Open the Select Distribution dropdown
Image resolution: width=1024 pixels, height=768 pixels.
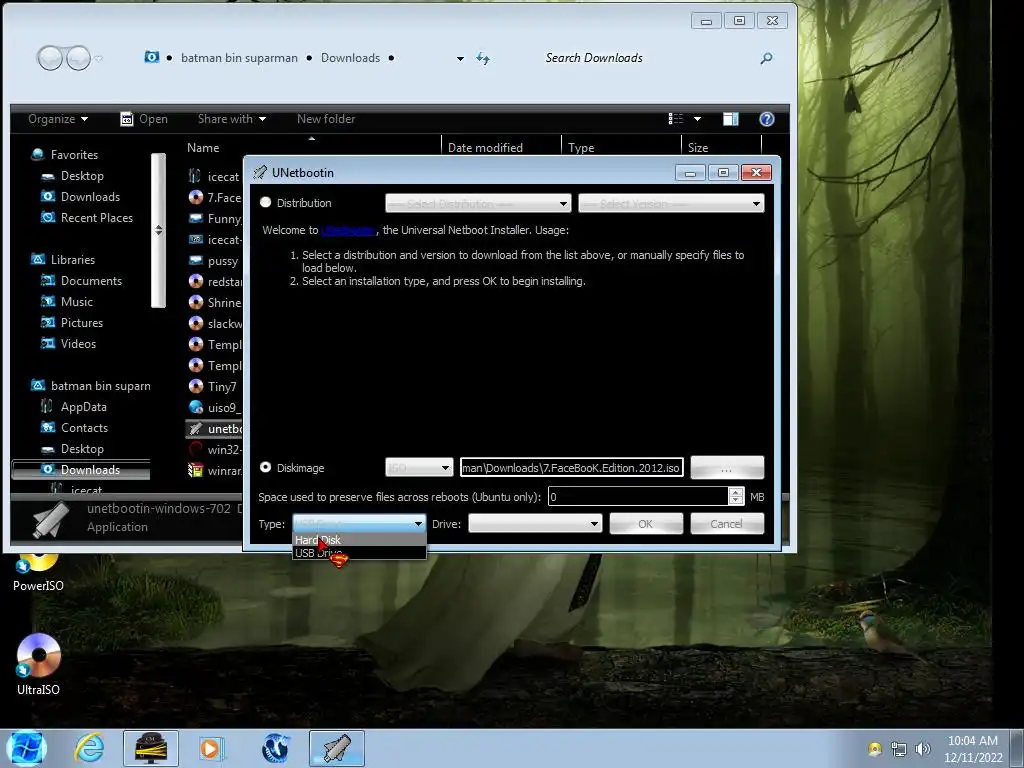[x=478, y=203]
